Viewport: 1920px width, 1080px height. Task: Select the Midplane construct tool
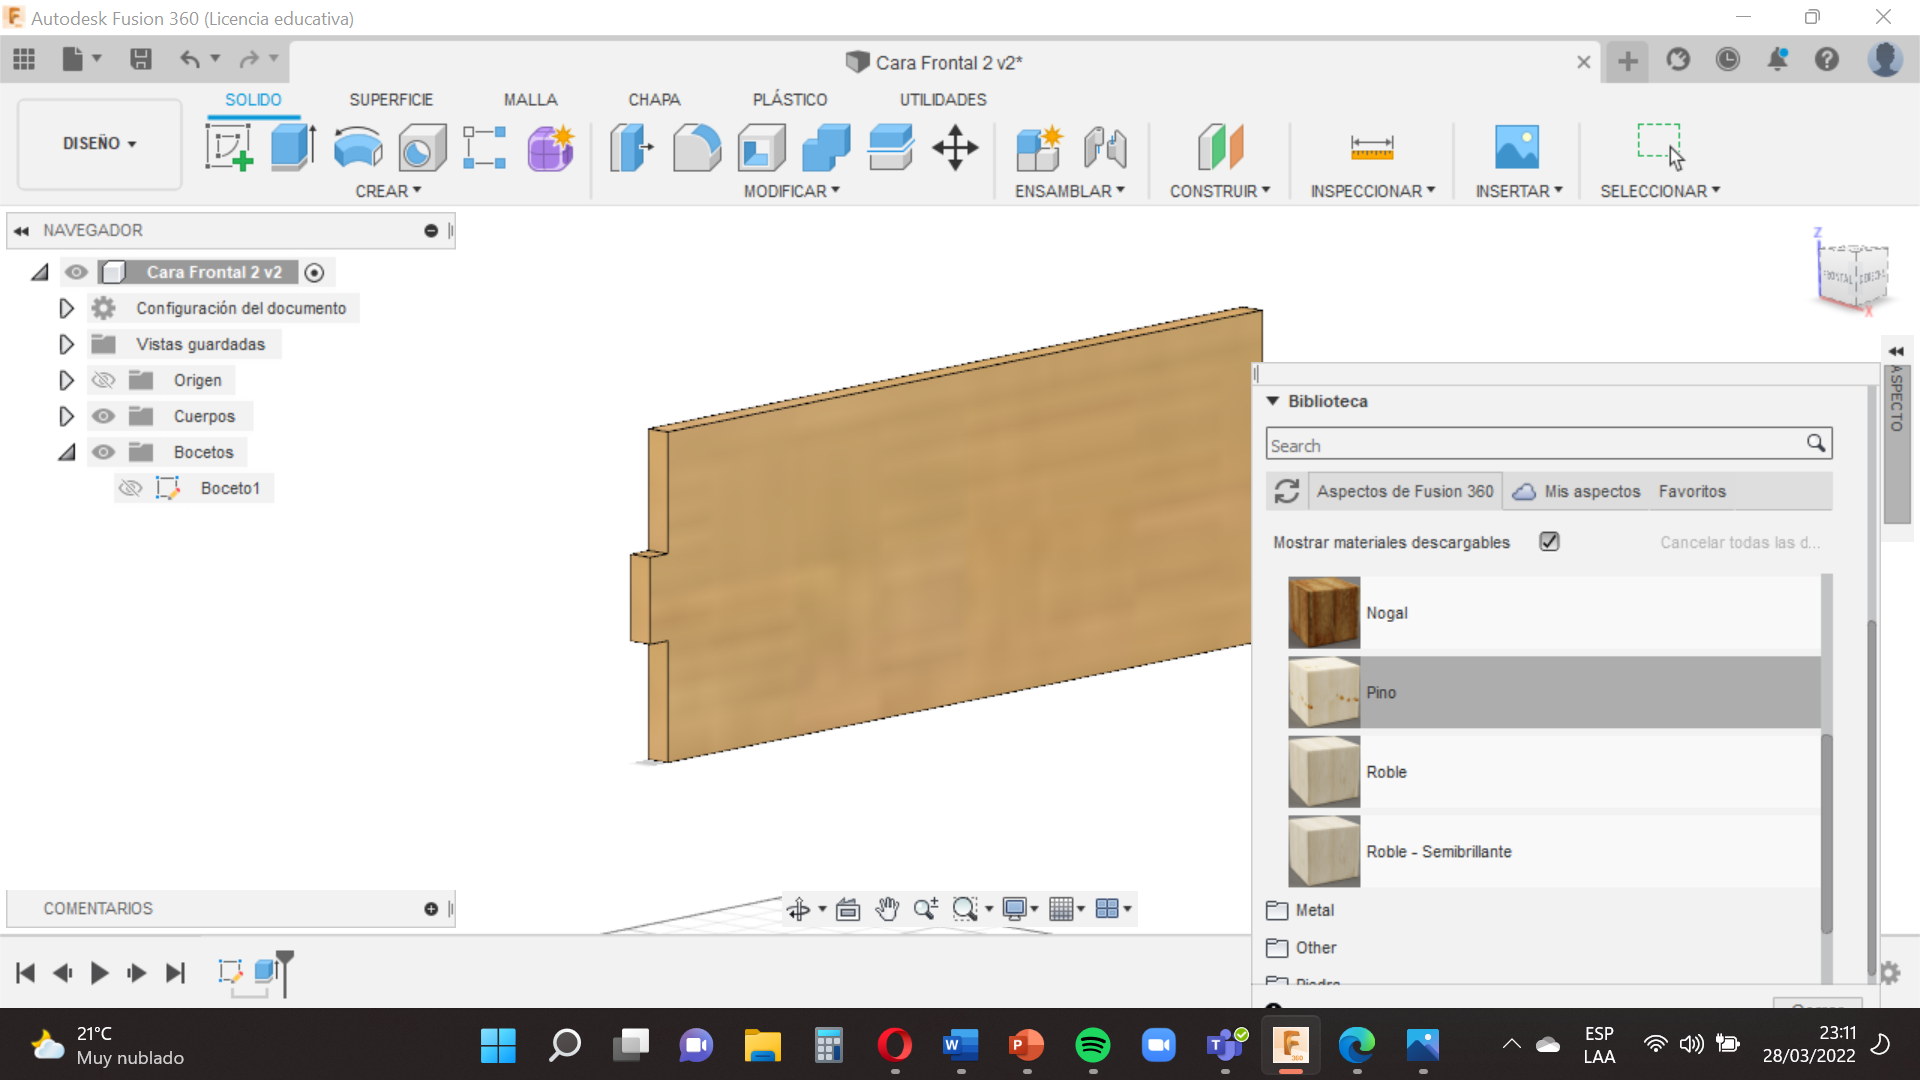(1220, 147)
